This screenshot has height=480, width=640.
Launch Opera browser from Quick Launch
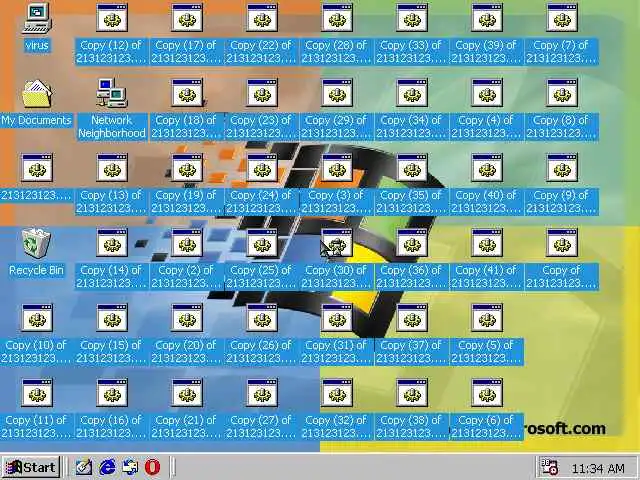153,467
